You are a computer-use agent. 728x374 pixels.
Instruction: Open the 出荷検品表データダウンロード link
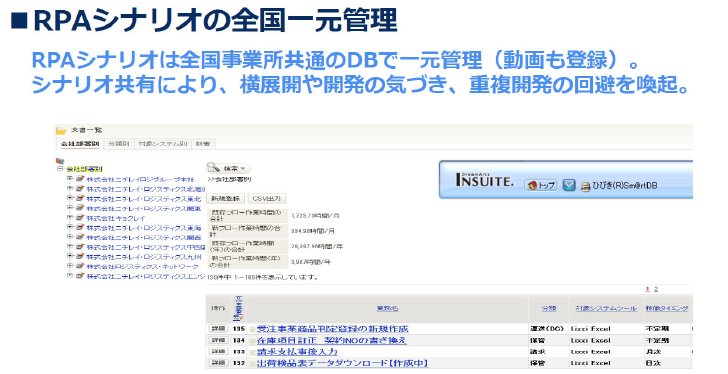pos(342,363)
